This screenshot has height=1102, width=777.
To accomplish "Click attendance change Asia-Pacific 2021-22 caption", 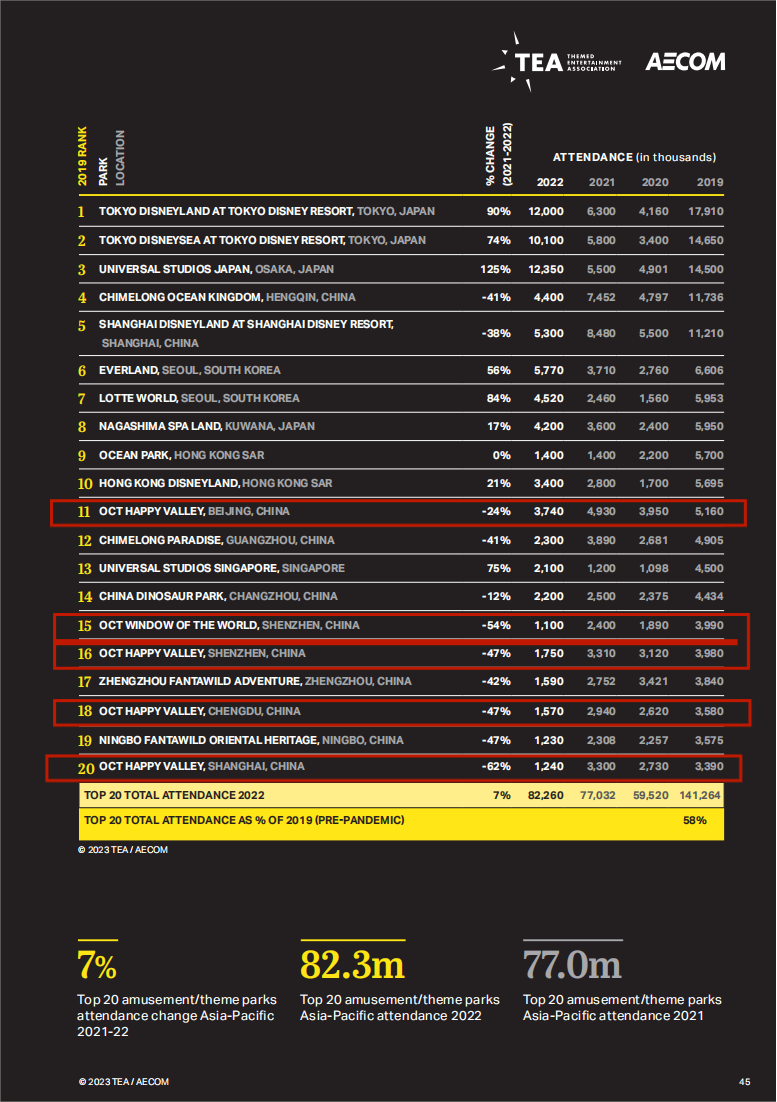I will click(x=176, y=1016).
